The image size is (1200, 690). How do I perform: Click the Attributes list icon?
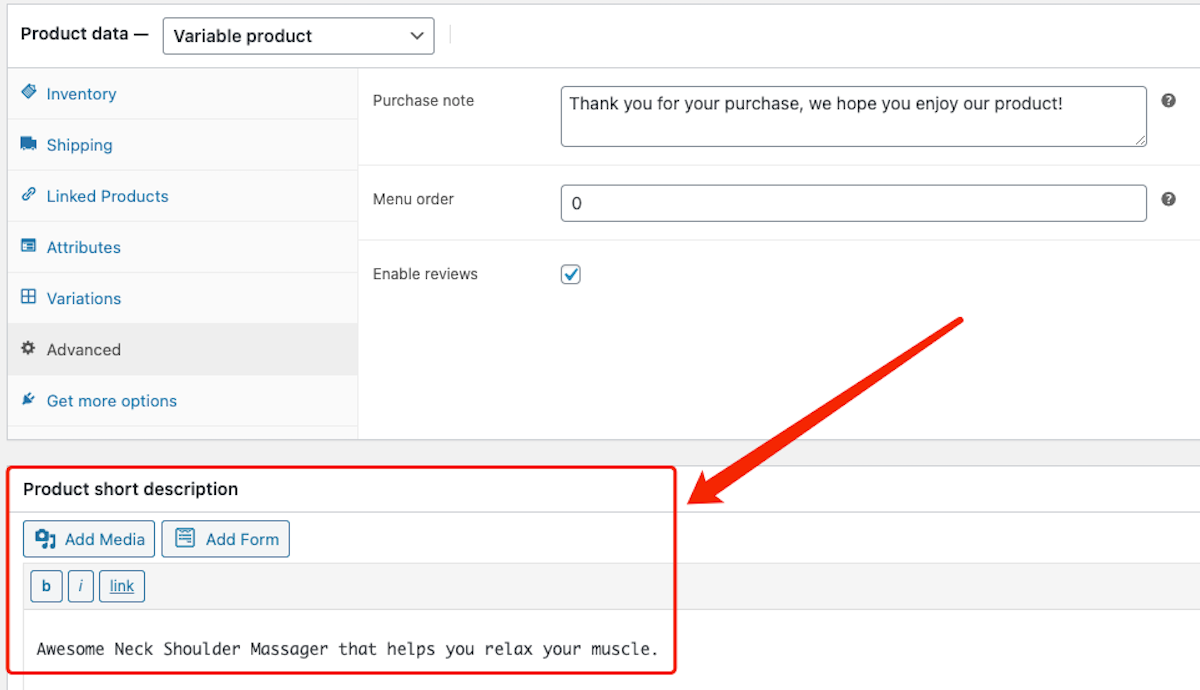pyautogui.click(x=28, y=246)
